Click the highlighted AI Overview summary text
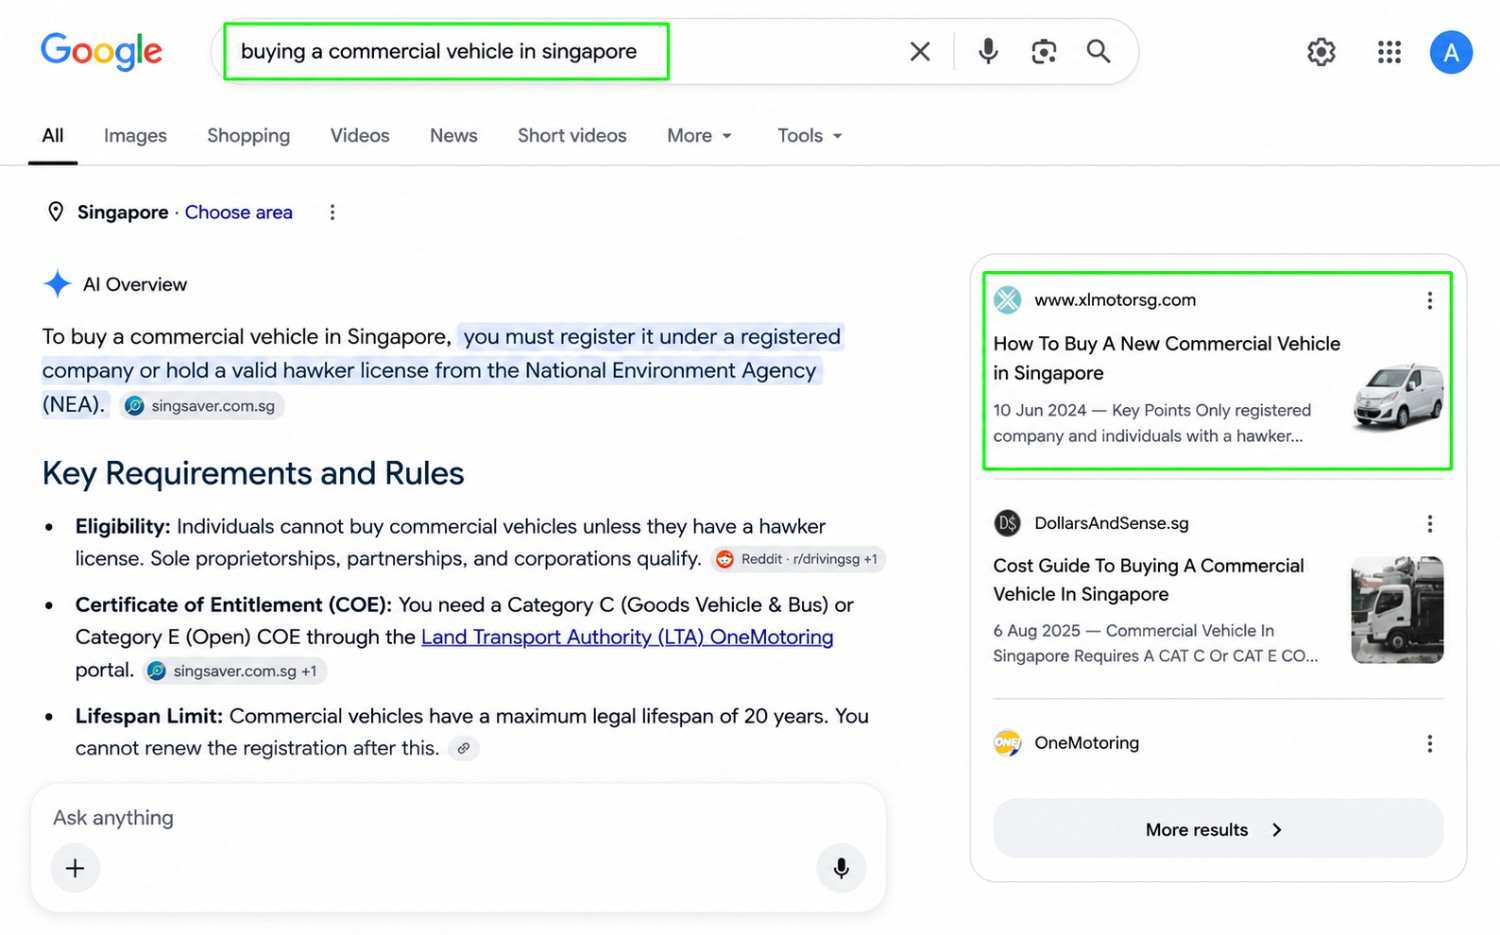1500x935 pixels. tap(442, 370)
